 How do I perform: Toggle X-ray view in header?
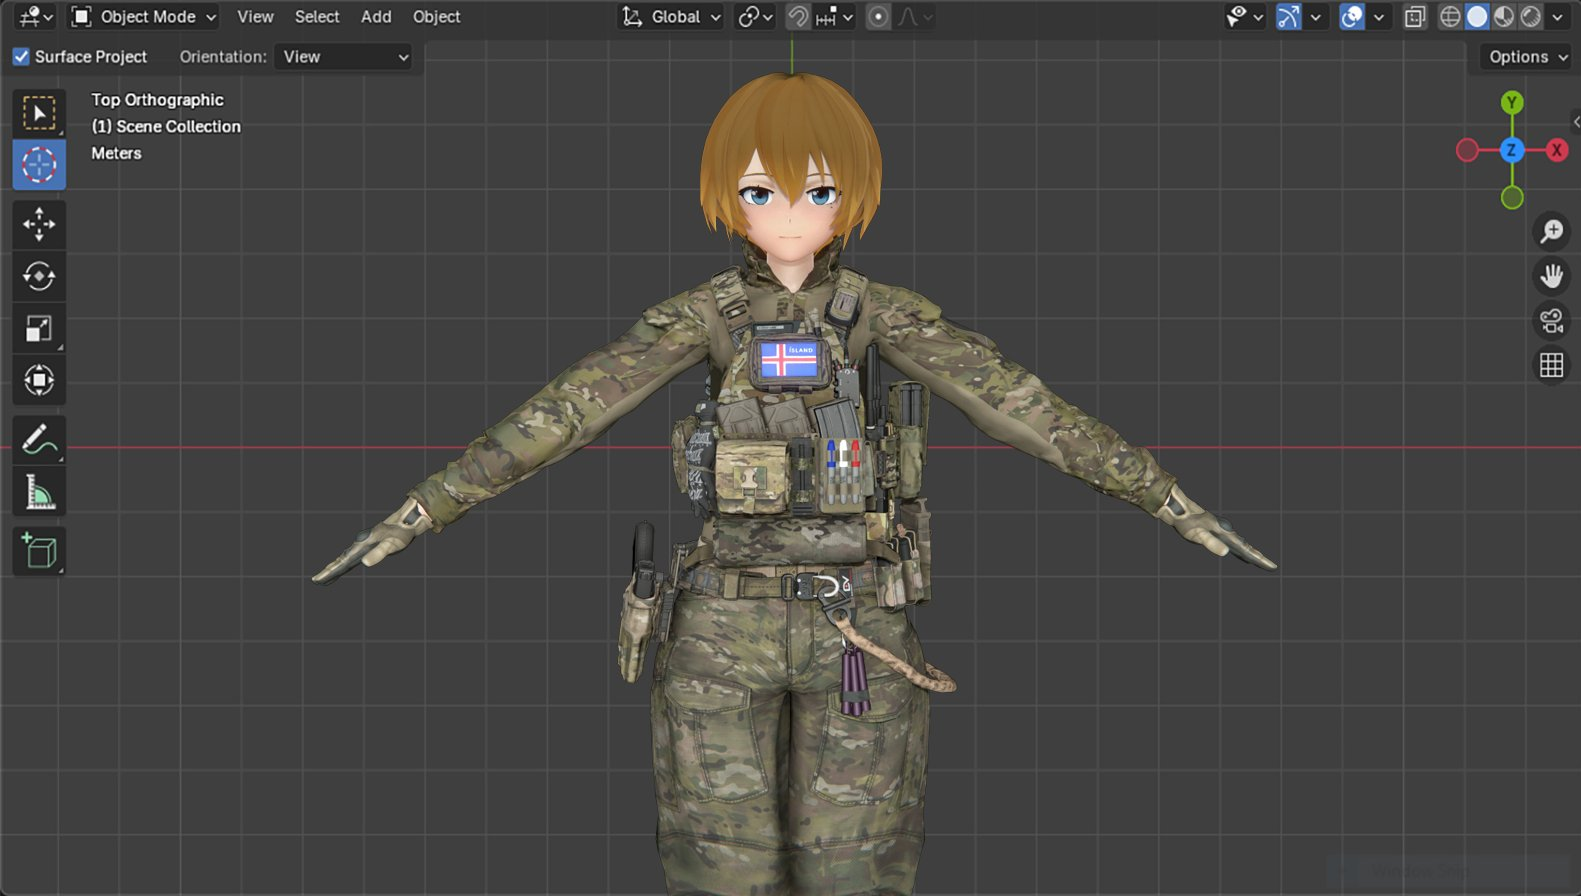click(x=1414, y=17)
